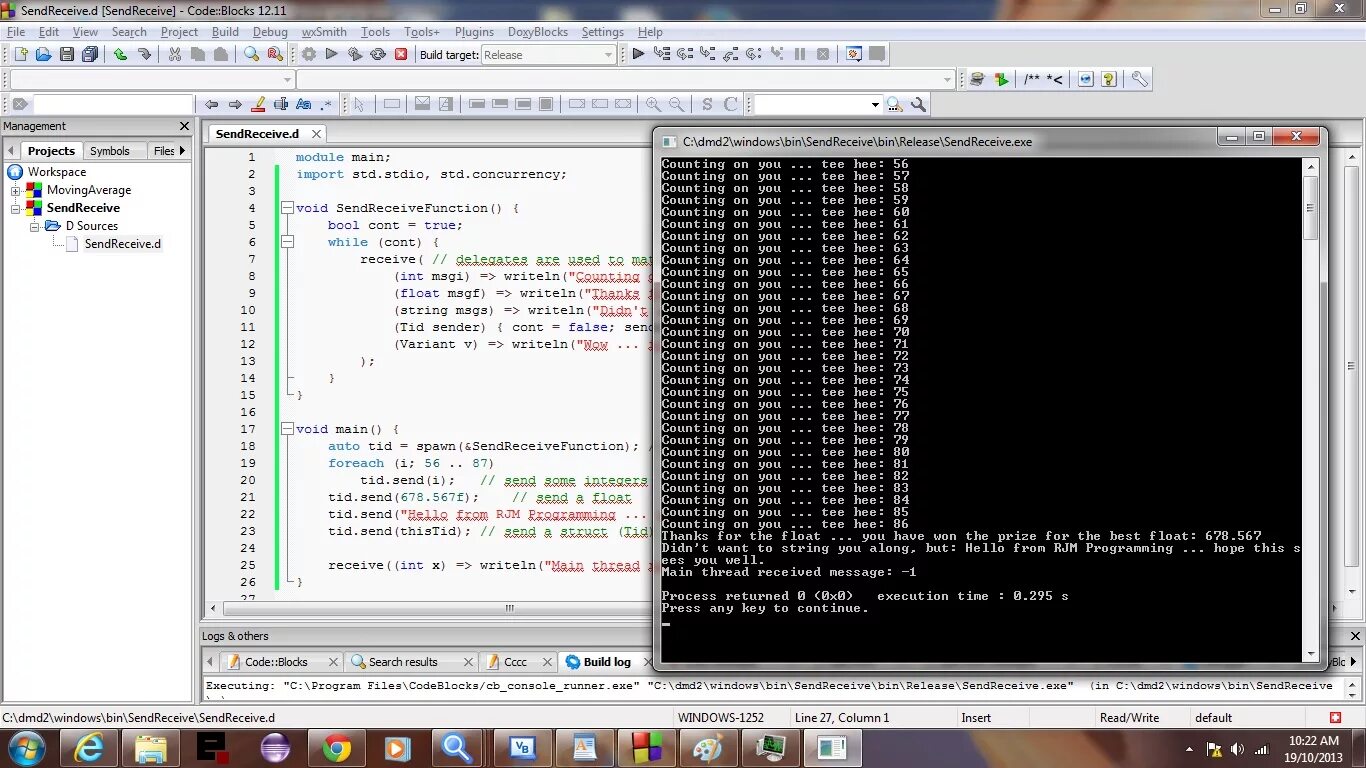Collapse the SendReceive project node
Screen dimensions: 1366x768
click(16, 208)
